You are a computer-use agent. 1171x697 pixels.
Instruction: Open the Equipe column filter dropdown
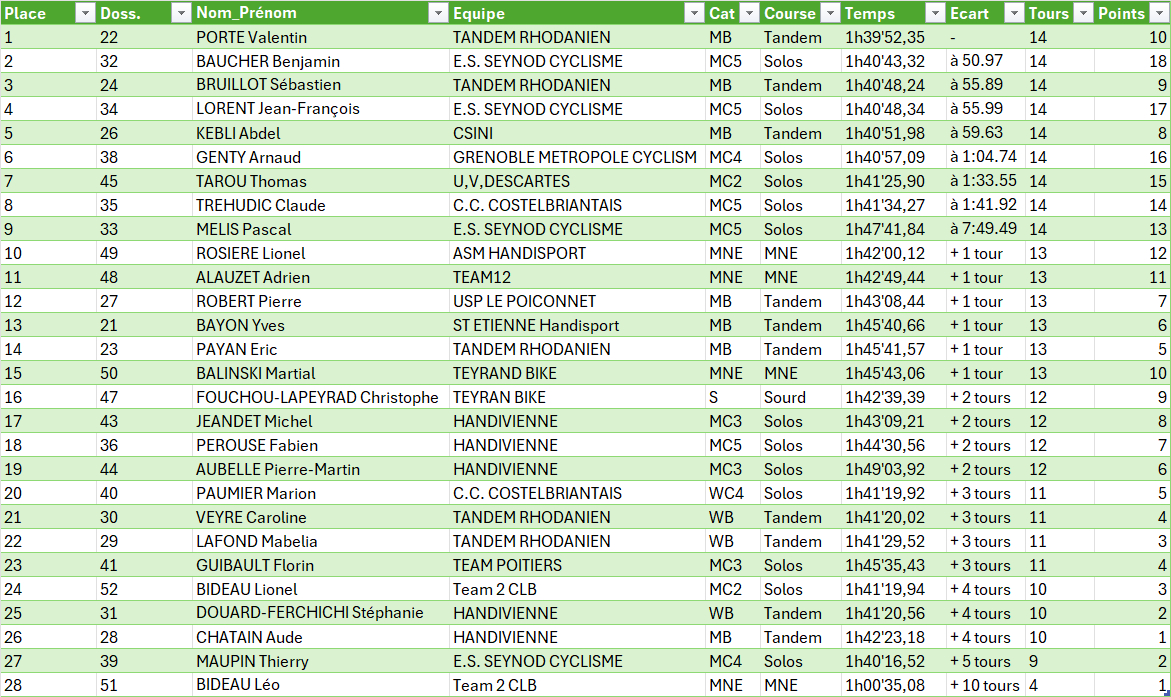694,13
